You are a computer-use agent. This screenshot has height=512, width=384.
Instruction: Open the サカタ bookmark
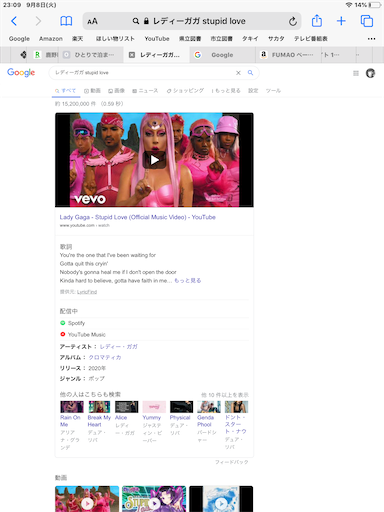tap(276, 39)
